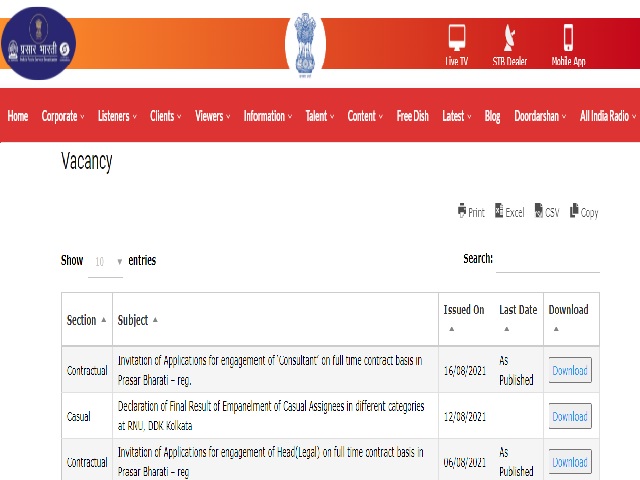Open the Blog page
Viewport: 640px width, 480px height.
492,116
